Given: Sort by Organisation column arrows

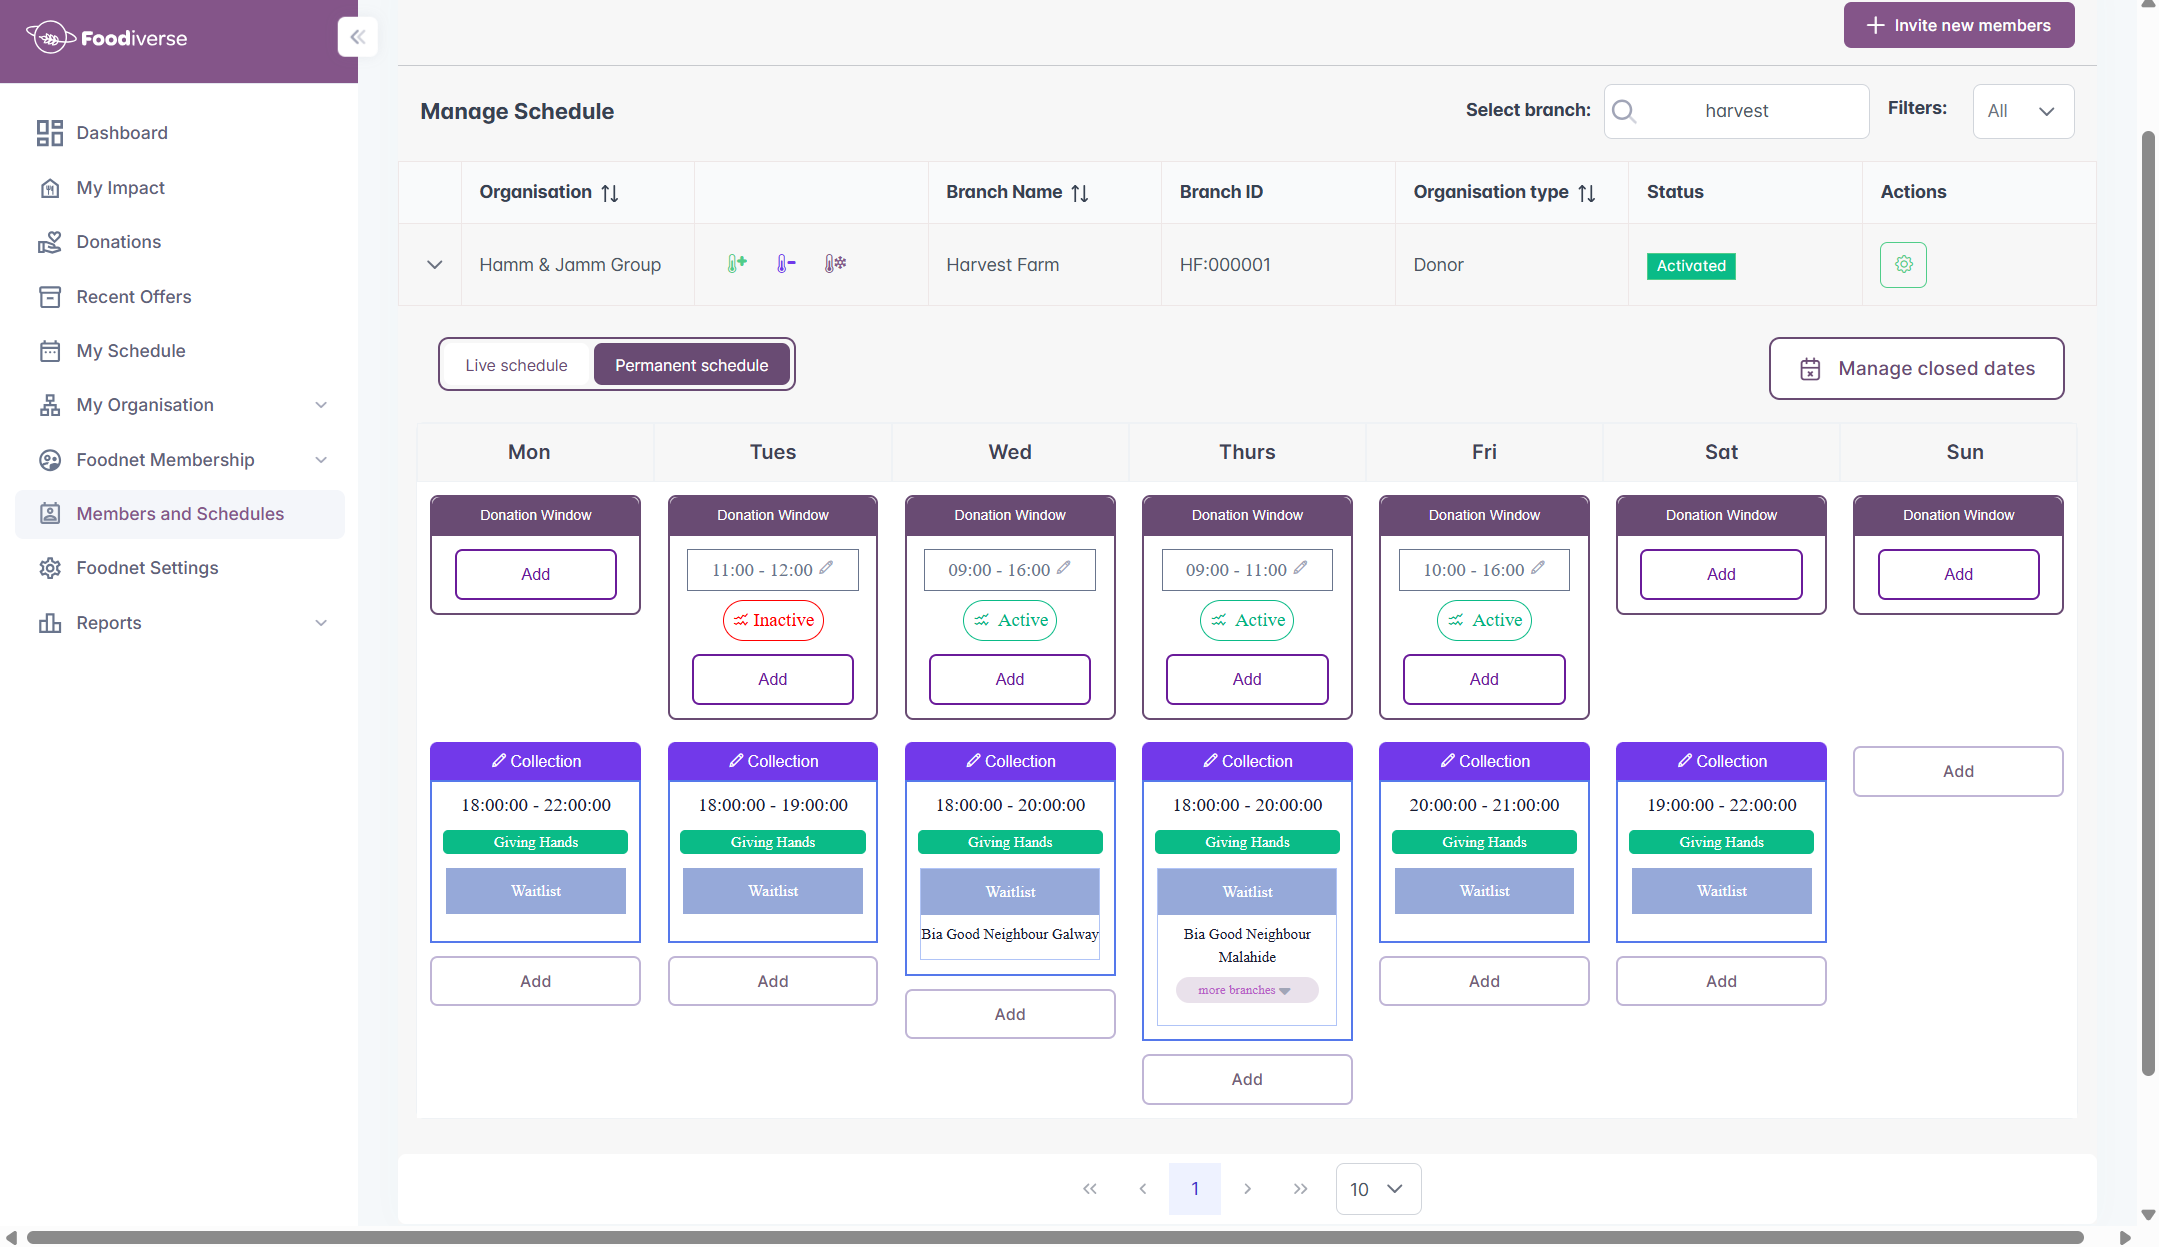Looking at the screenshot, I should [x=609, y=193].
